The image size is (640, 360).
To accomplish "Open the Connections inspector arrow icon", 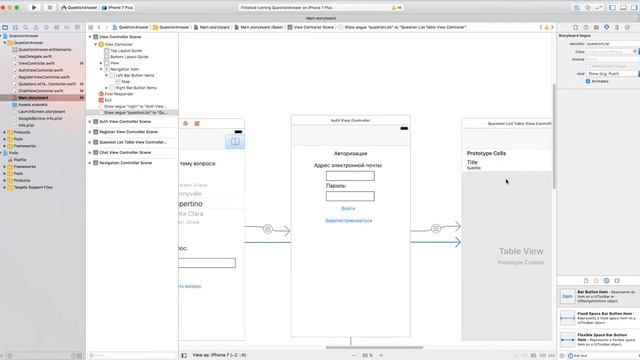I will [627, 27].
